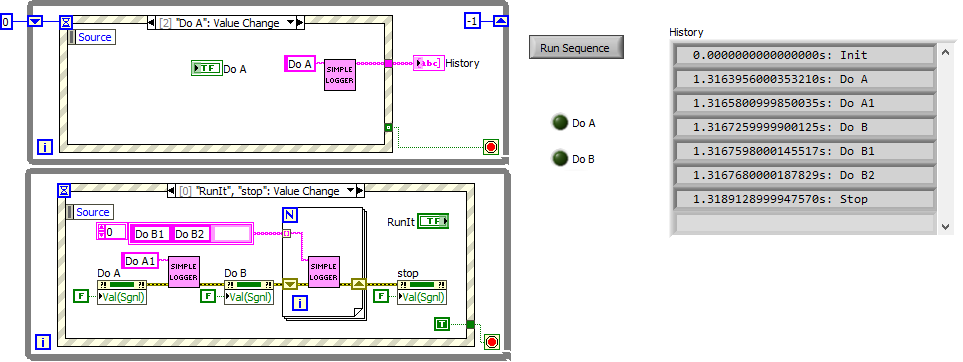This screenshot has width=963, height=362.
Task: Click the For Loop N count terminal
Action: click(x=289, y=215)
